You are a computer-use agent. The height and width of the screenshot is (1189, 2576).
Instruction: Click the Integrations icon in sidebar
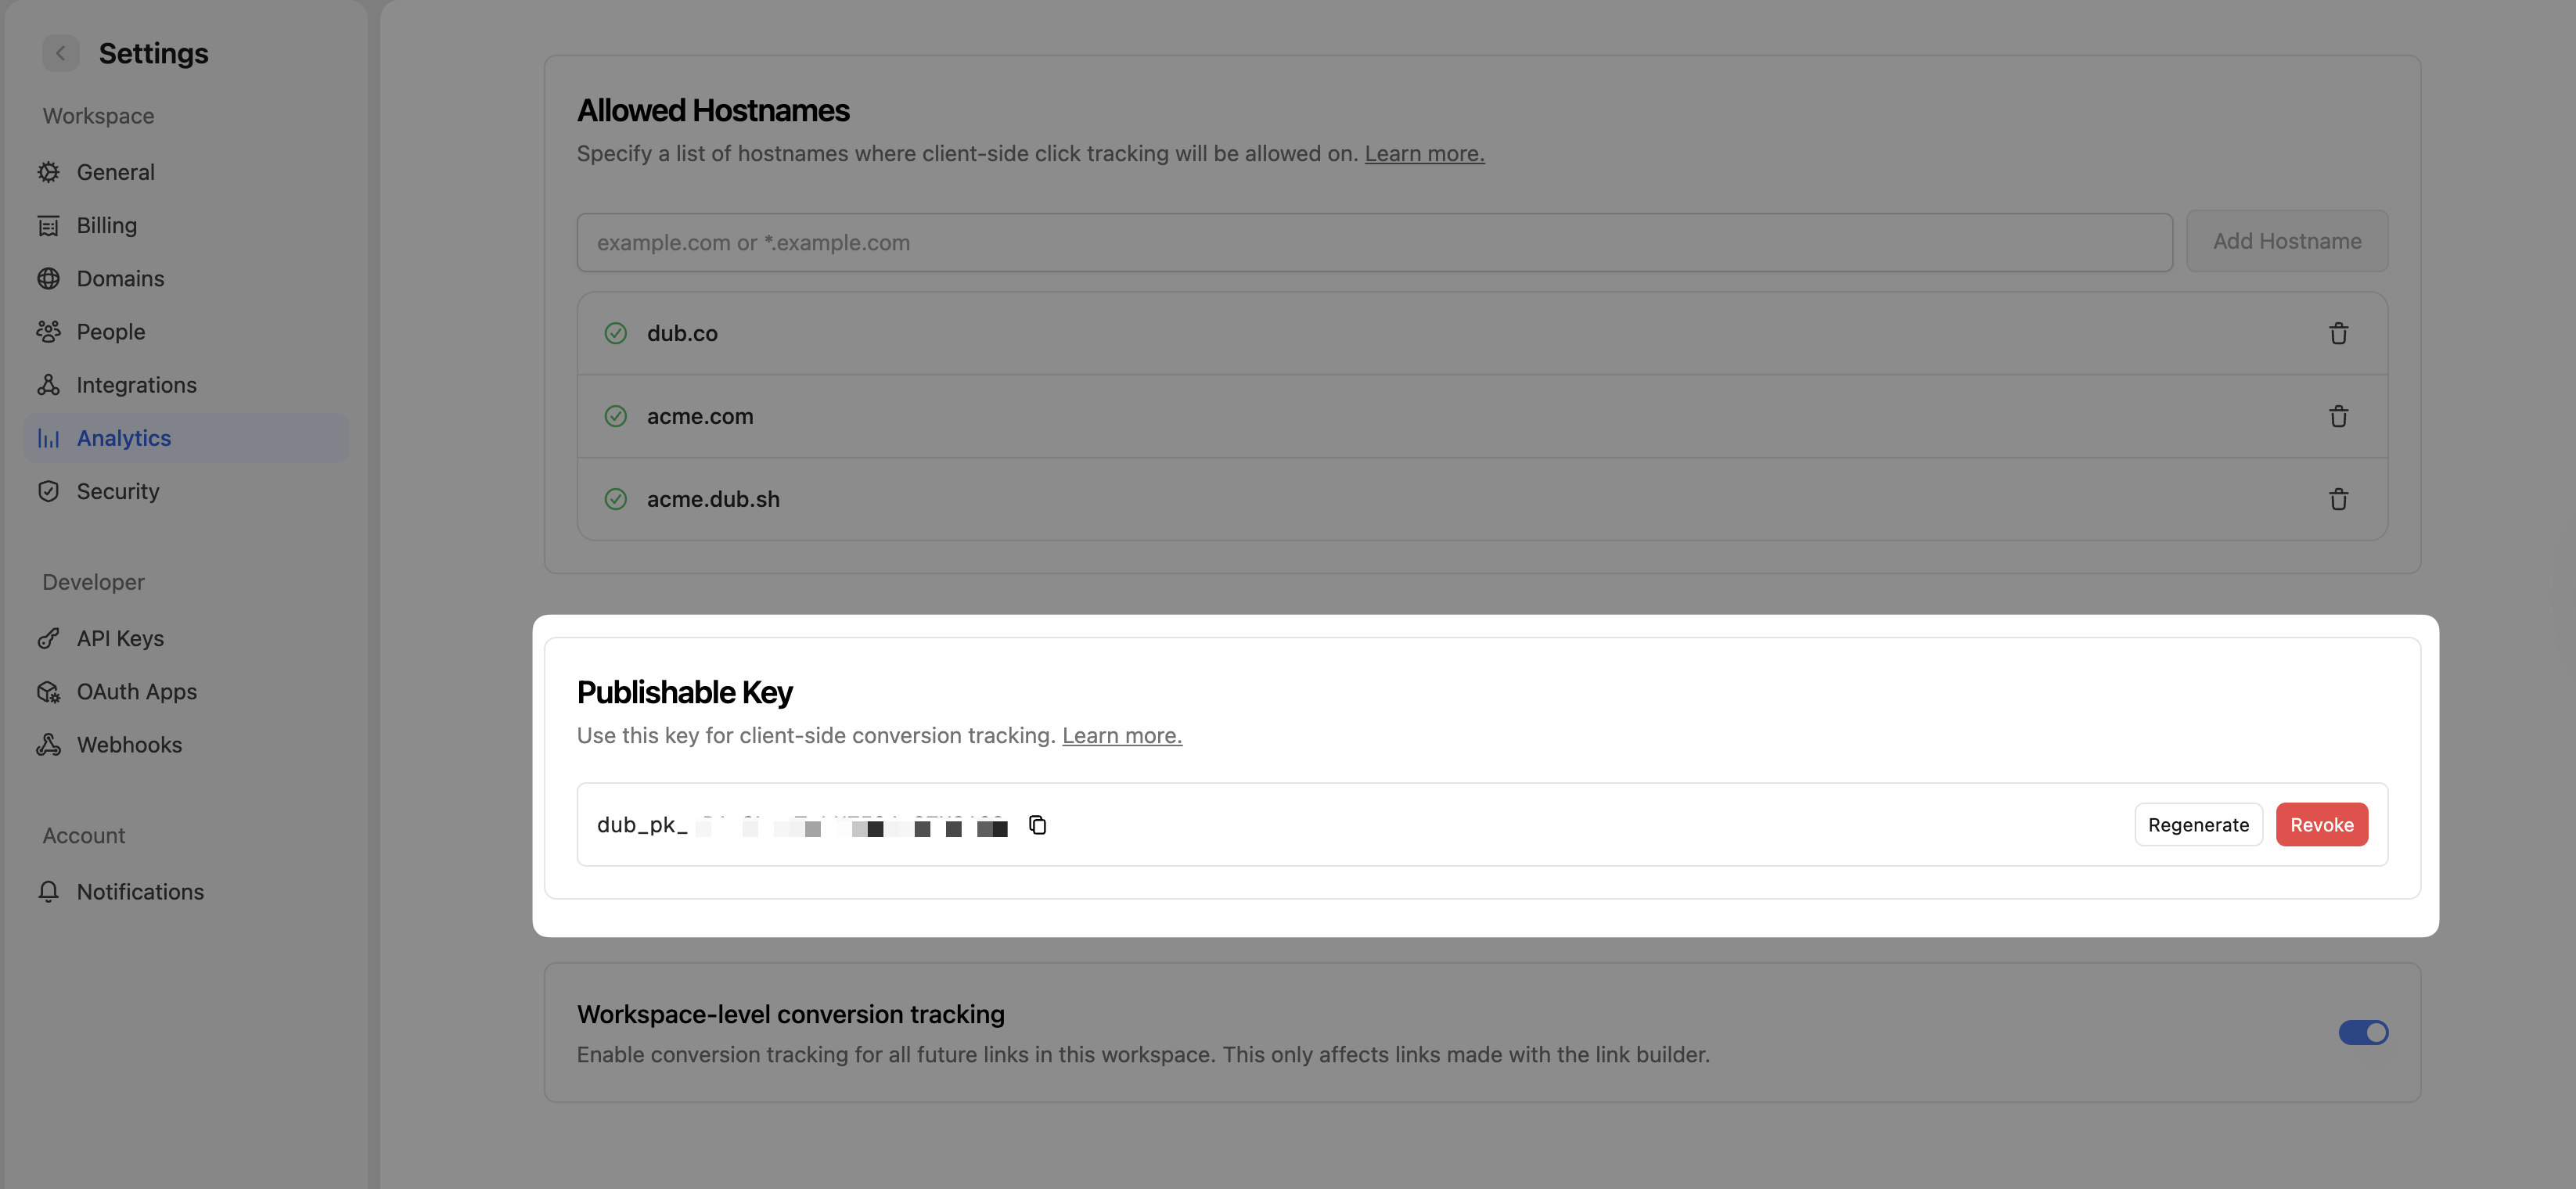point(49,385)
